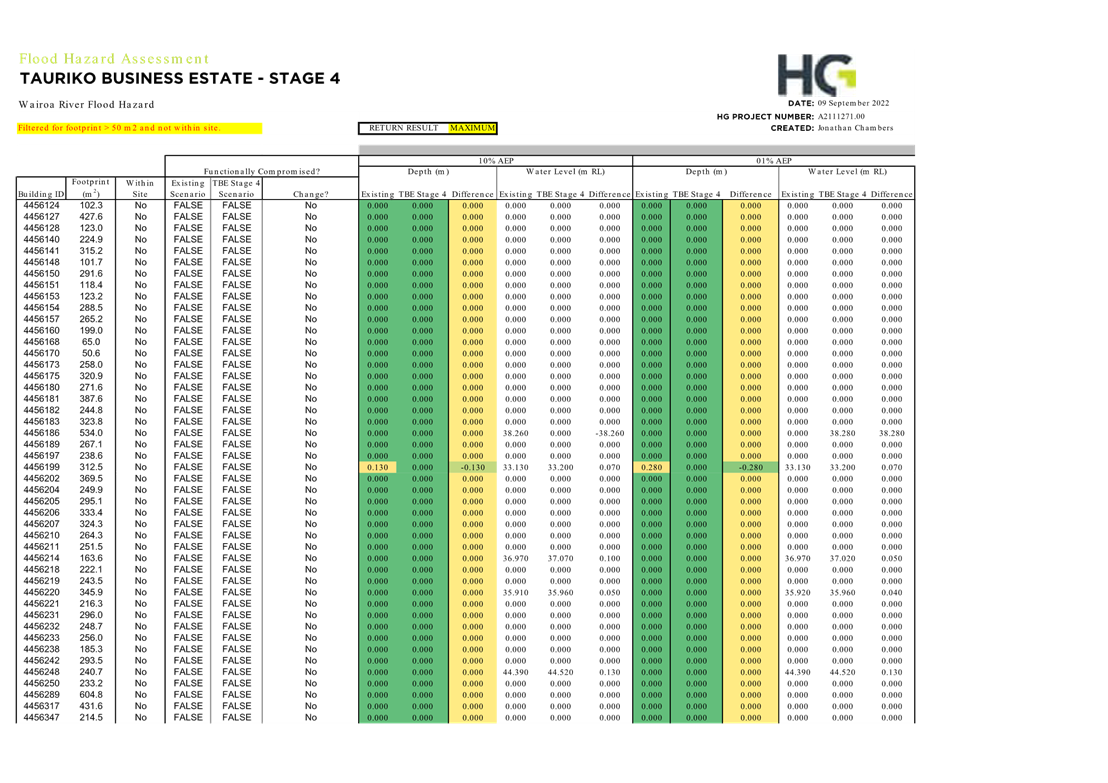Click the Return Period label cell
This screenshot has height=783, width=1108.
(403, 128)
